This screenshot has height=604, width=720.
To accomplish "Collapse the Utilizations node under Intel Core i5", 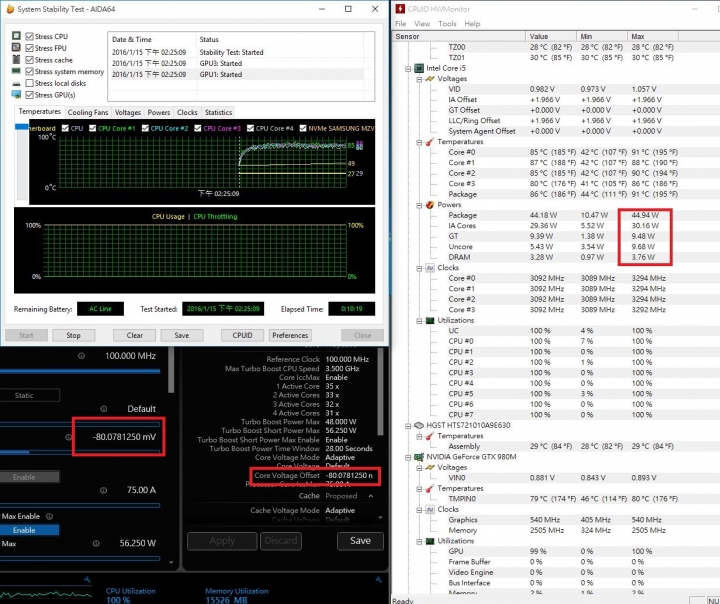I will pyautogui.click(x=419, y=321).
